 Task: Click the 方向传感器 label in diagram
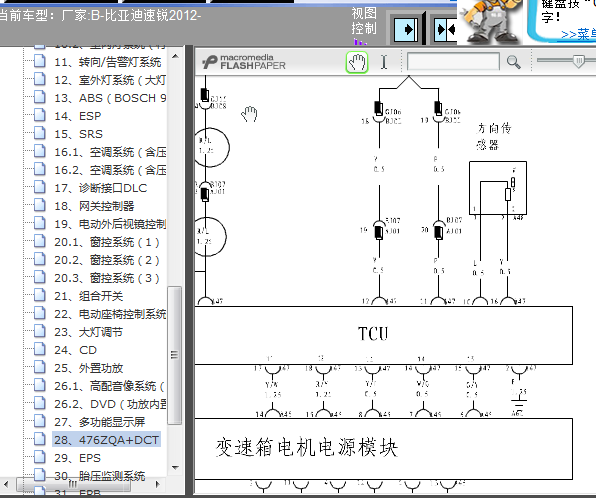[493, 136]
